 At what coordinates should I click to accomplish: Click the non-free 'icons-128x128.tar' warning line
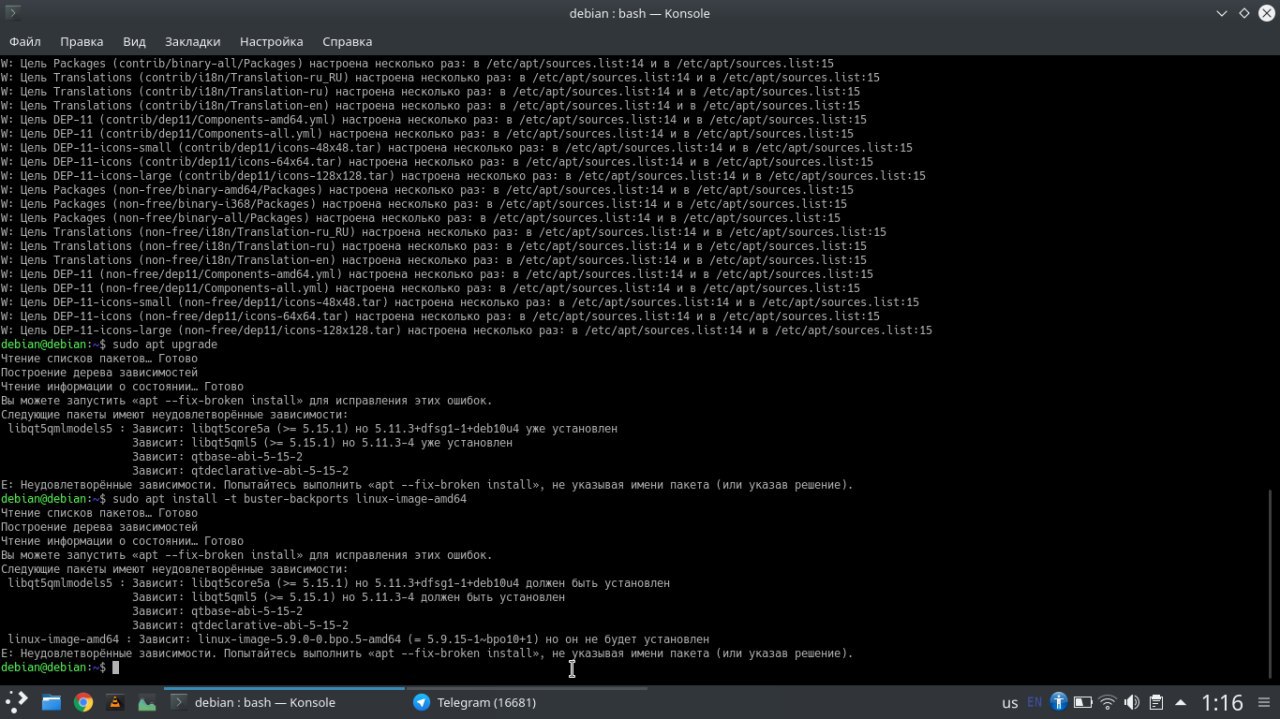tap(466, 329)
